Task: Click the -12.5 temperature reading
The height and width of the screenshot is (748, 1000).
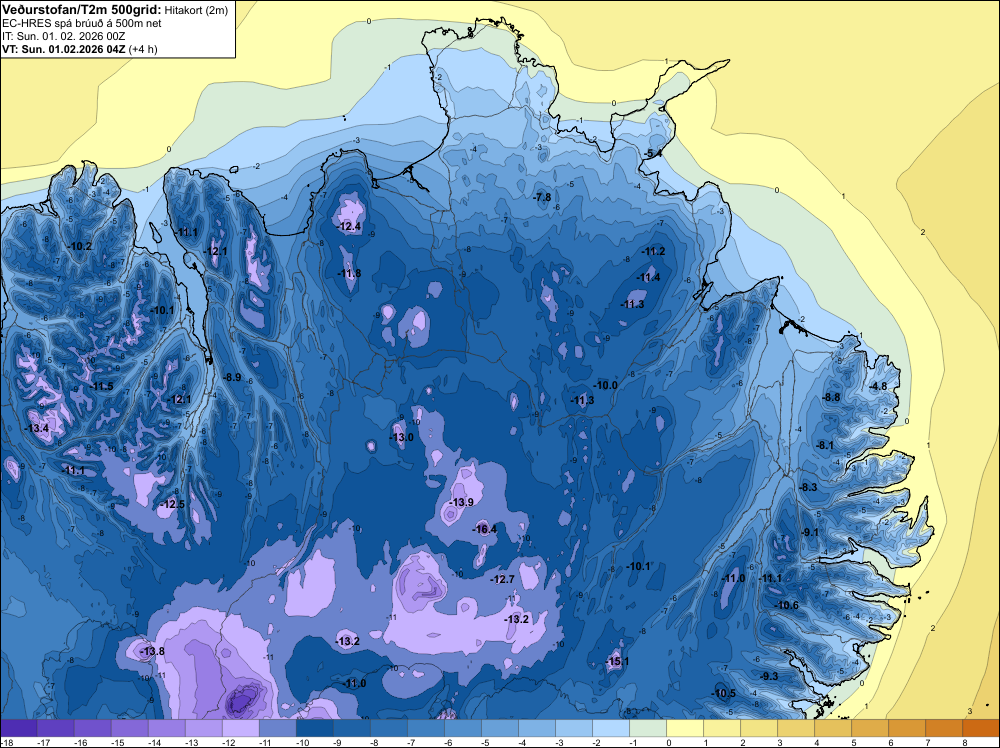Action: (172, 504)
